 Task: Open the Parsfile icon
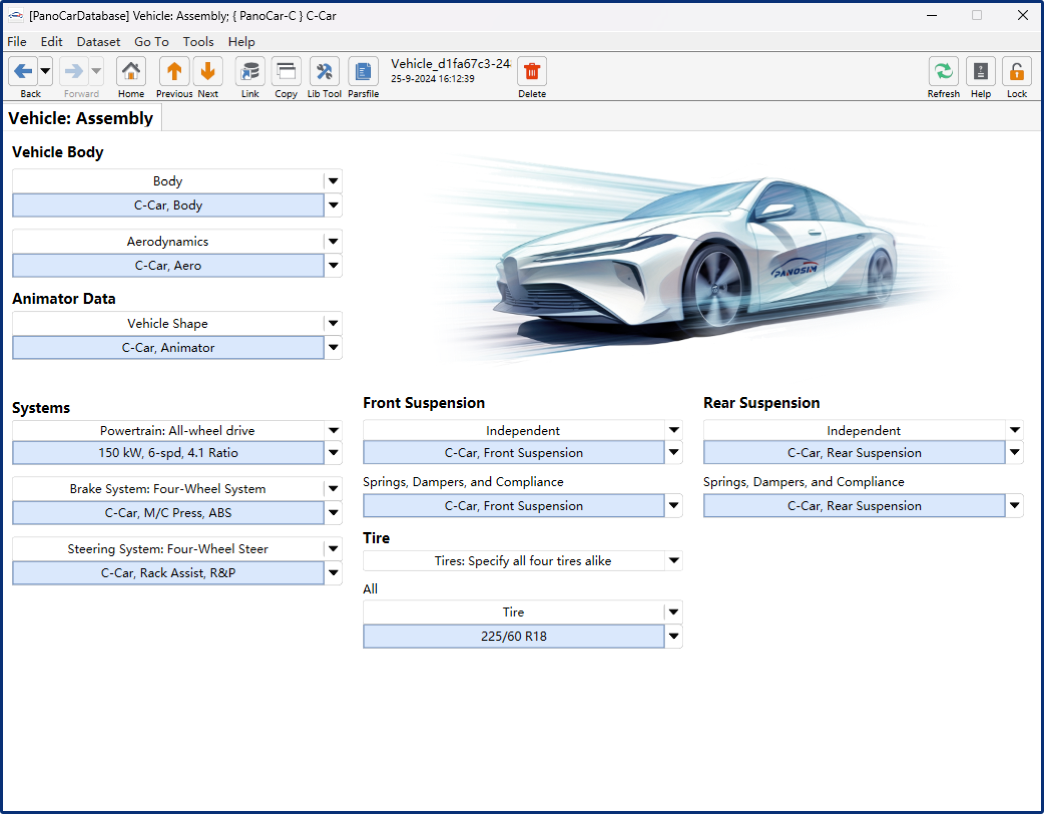pos(363,71)
